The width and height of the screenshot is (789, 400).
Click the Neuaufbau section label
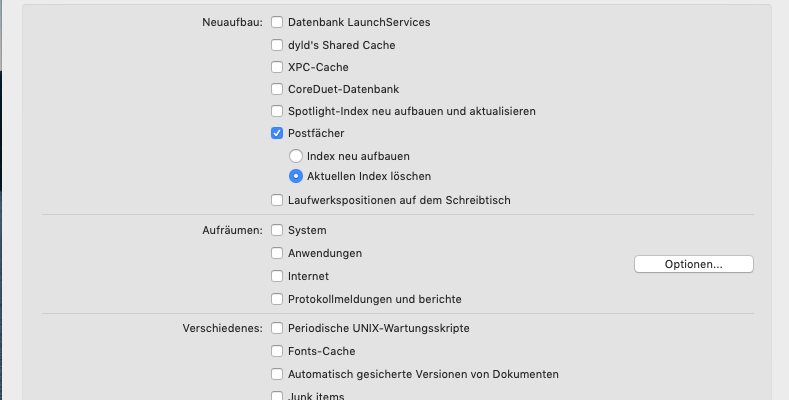232,22
